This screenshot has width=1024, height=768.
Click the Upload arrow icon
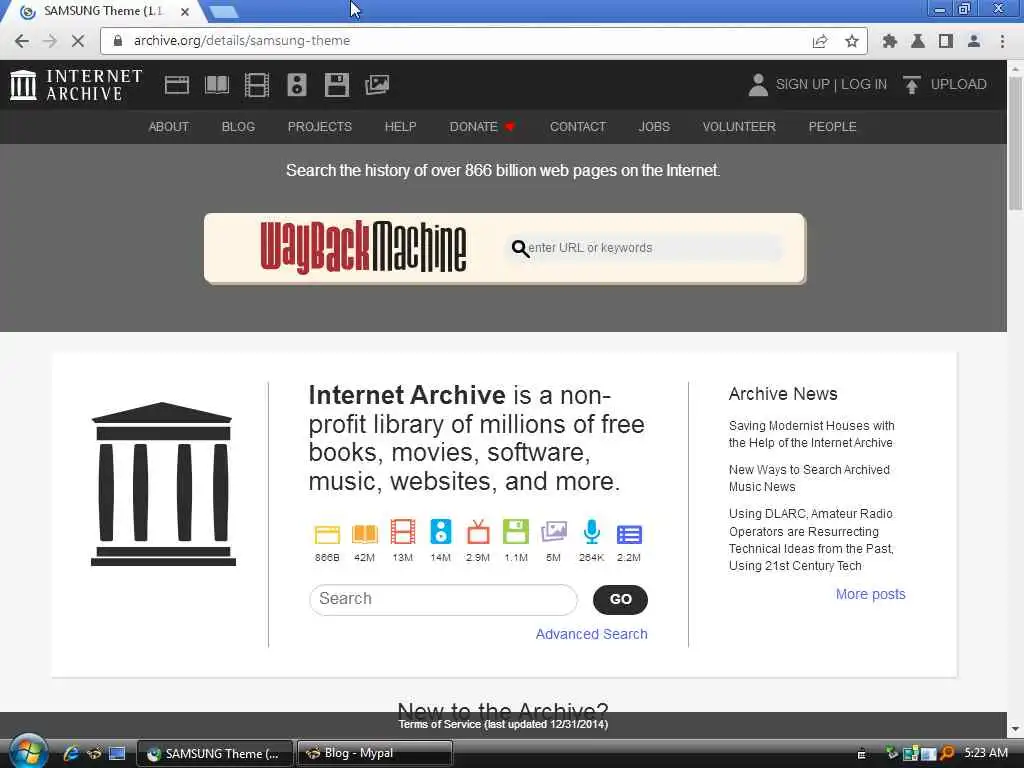pyautogui.click(x=912, y=85)
